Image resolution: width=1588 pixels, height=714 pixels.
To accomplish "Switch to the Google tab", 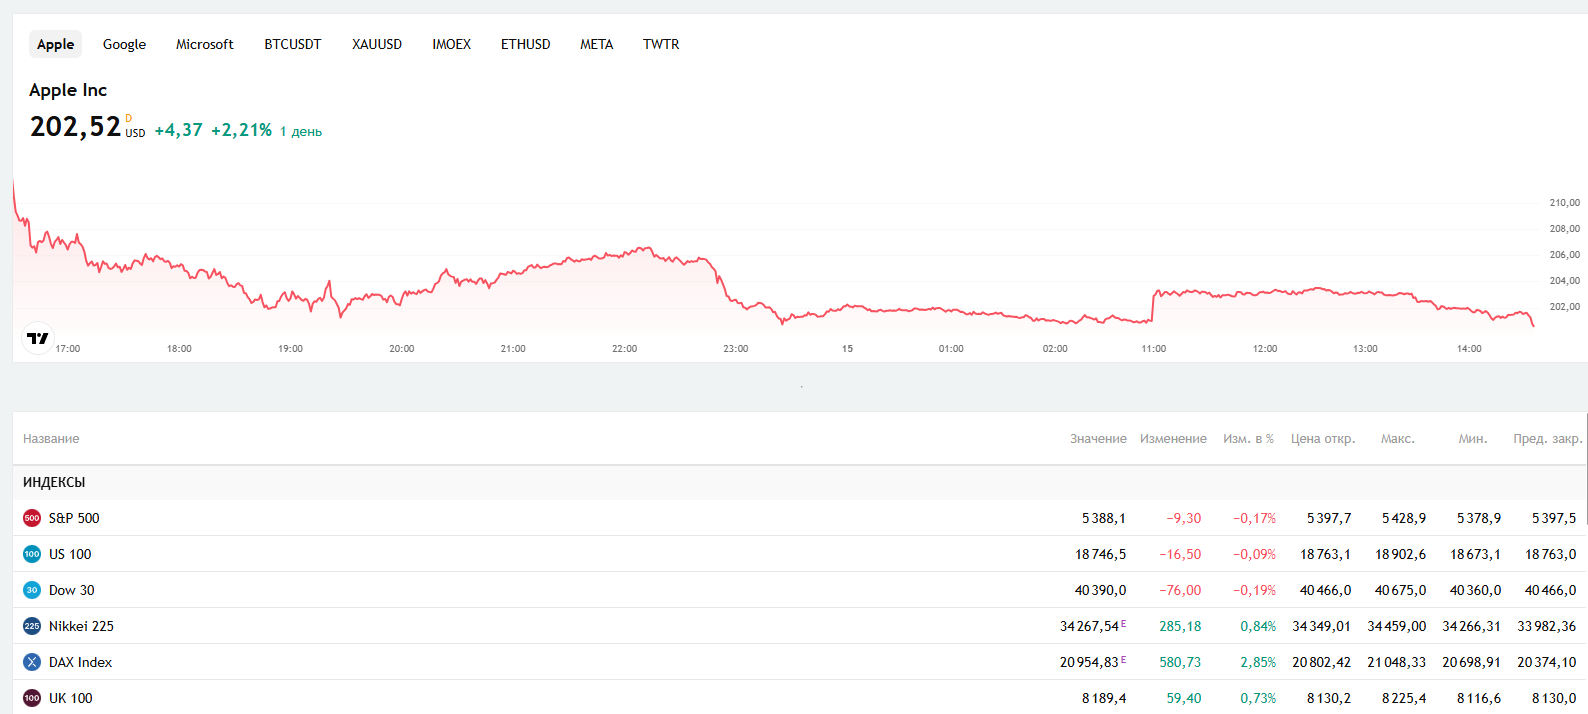I will (x=124, y=44).
